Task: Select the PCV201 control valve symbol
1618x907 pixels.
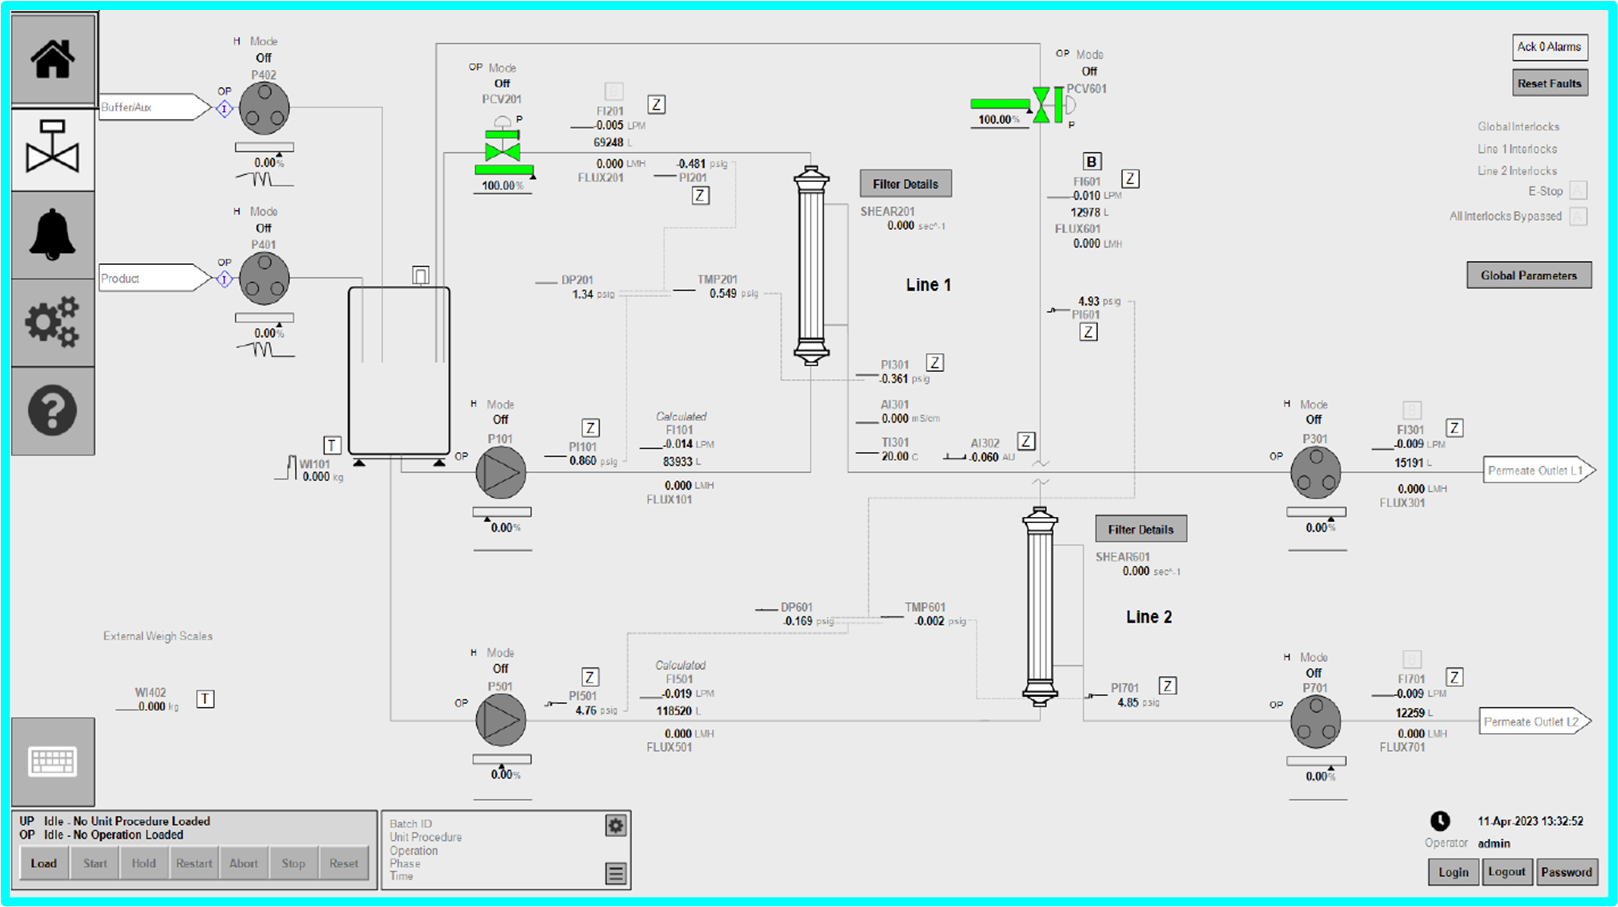Action: (x=502, y=148)
